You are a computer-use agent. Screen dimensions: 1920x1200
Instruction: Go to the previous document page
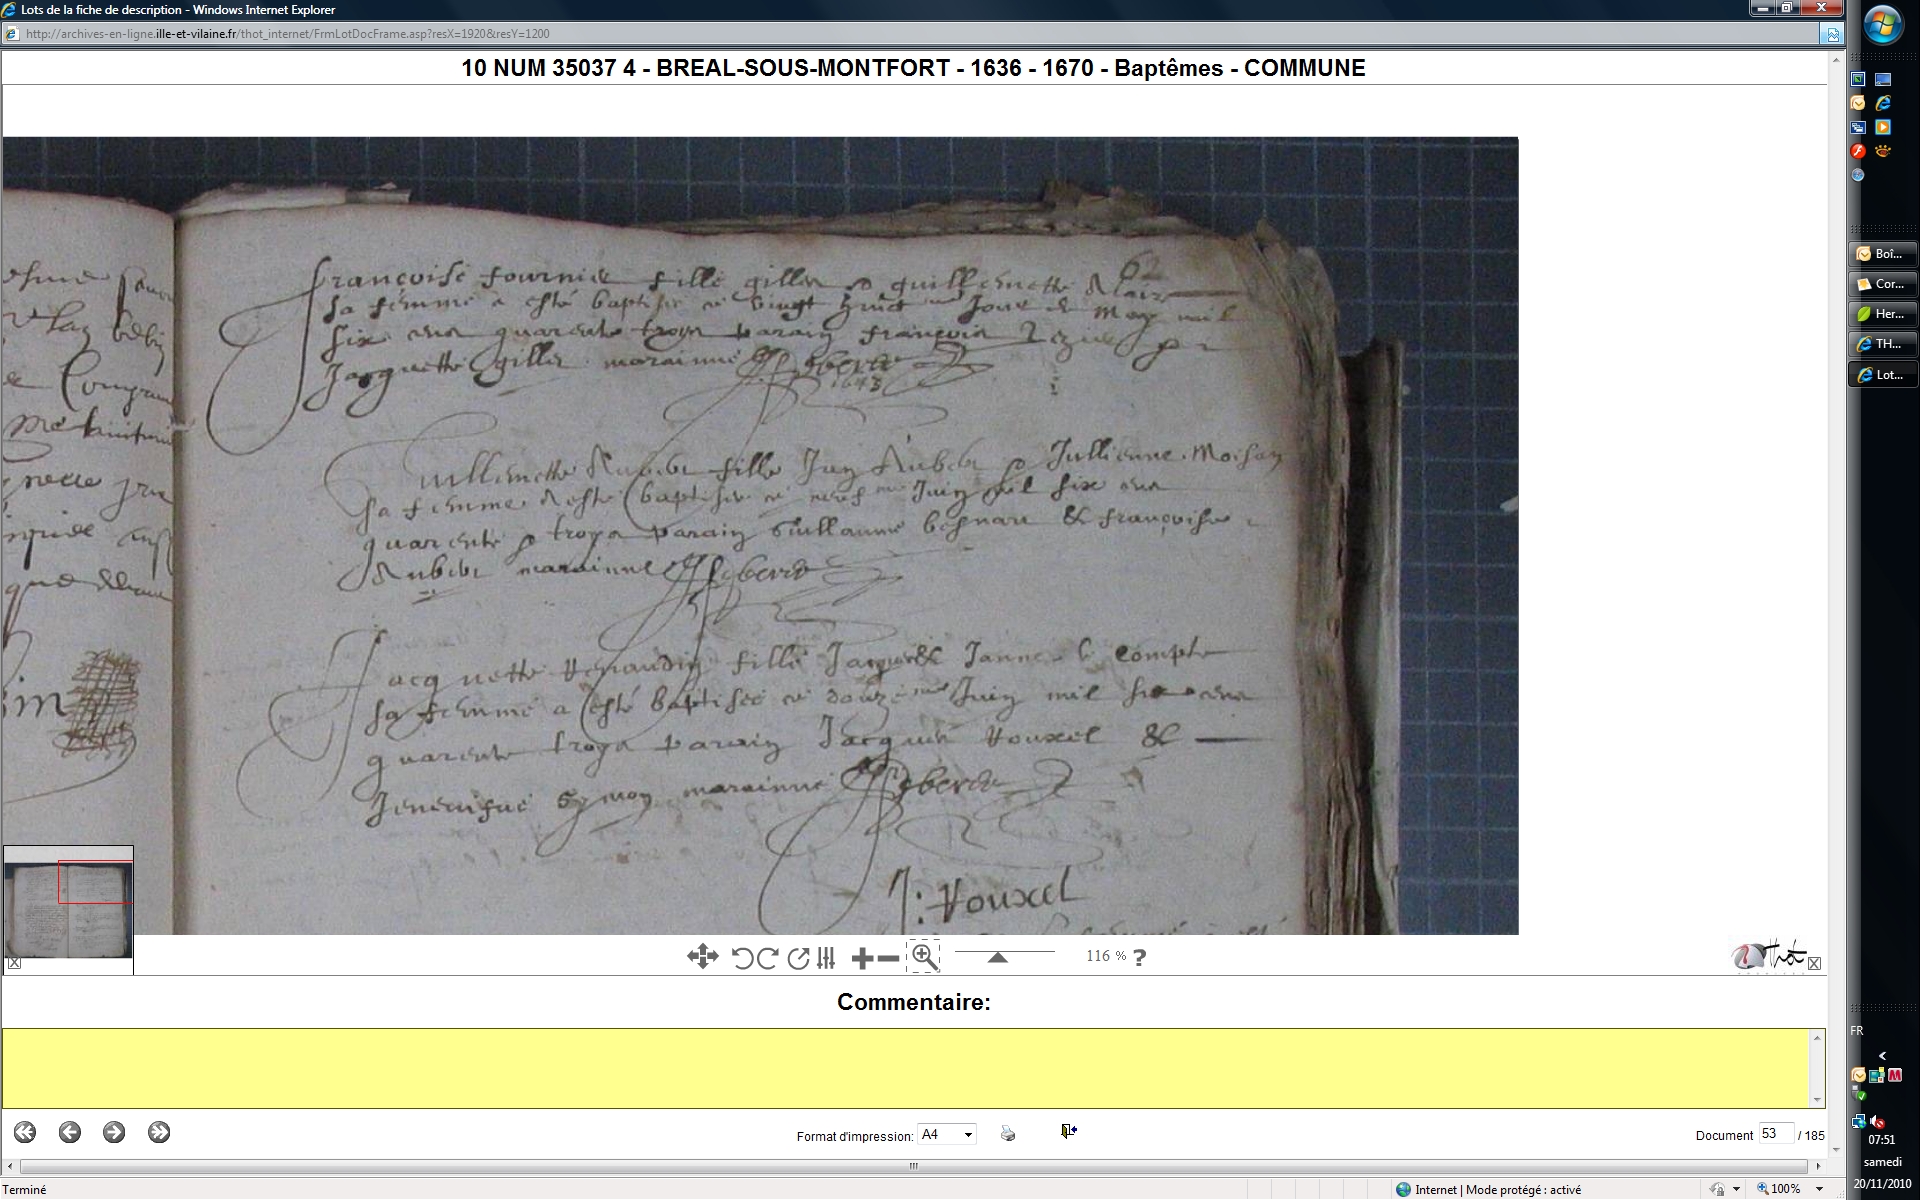pos(70,1132)
